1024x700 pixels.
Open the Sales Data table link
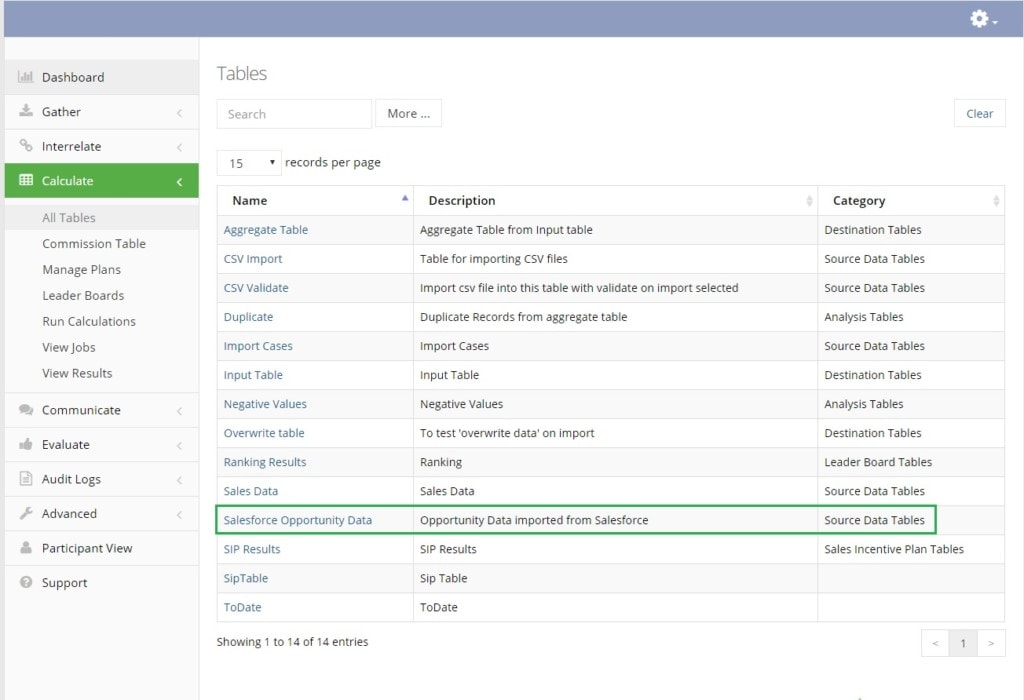point(251,491)
